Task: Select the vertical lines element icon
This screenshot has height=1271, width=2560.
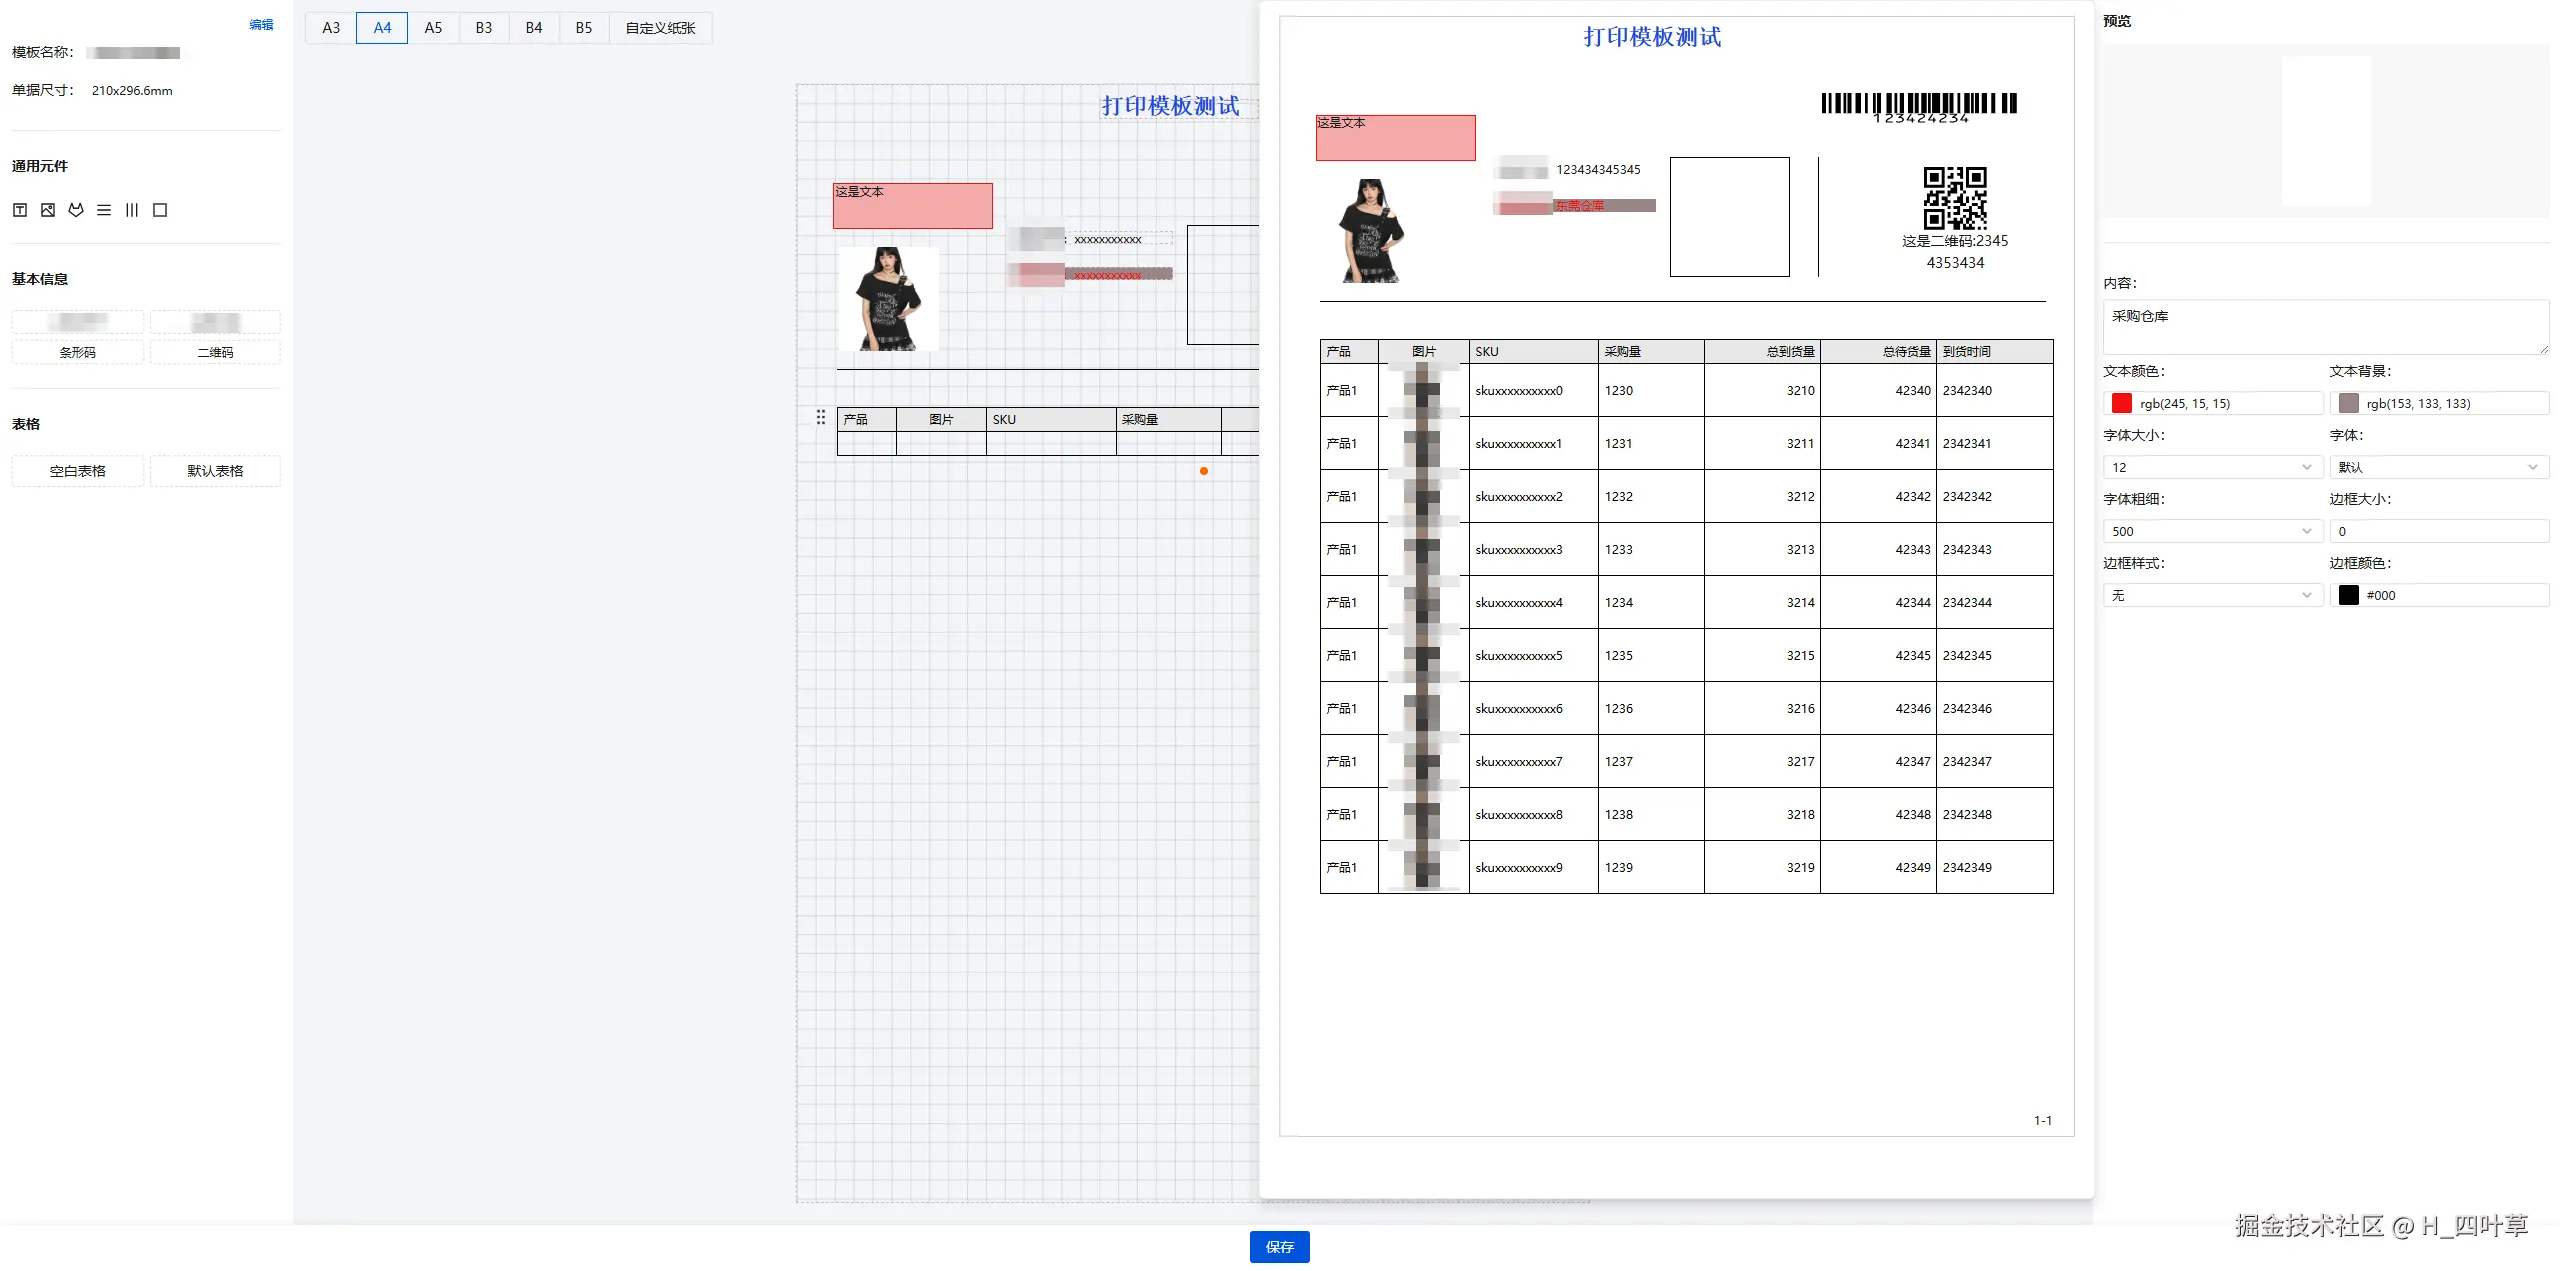Action: pyautogui.click(x=132, y=210)
